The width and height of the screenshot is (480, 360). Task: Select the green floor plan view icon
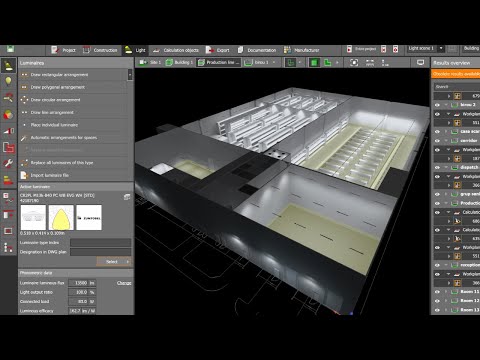coord(291,62)
